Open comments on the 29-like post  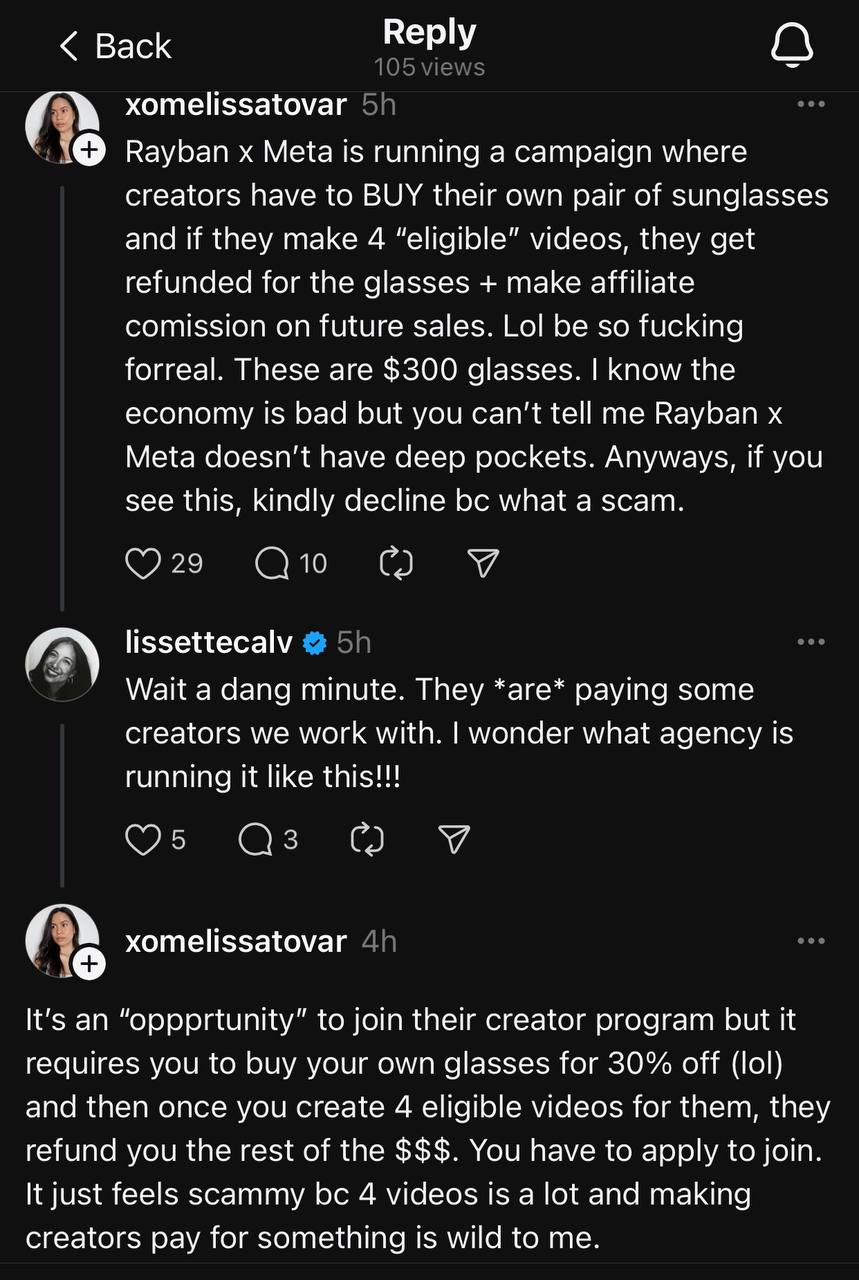click(x=272, y=564)
